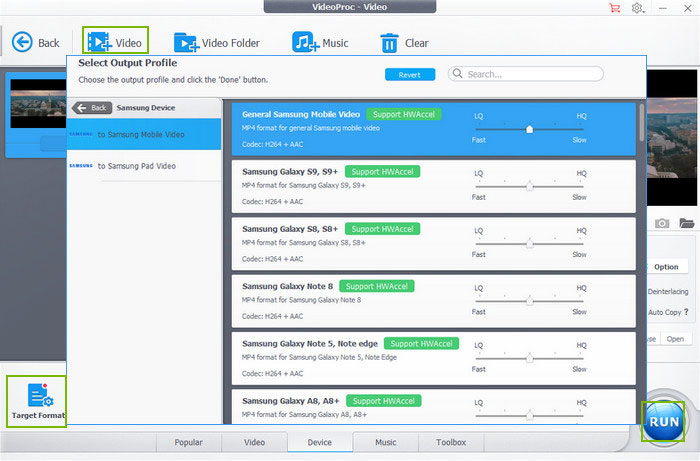Clear the file list with Clear
700x461 pixels.
pos(404,43)
